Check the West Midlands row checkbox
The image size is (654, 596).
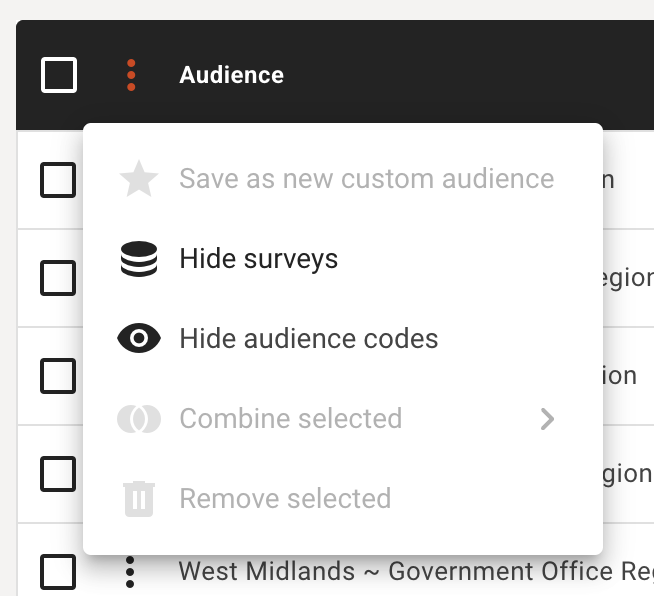tap(58, 572)
